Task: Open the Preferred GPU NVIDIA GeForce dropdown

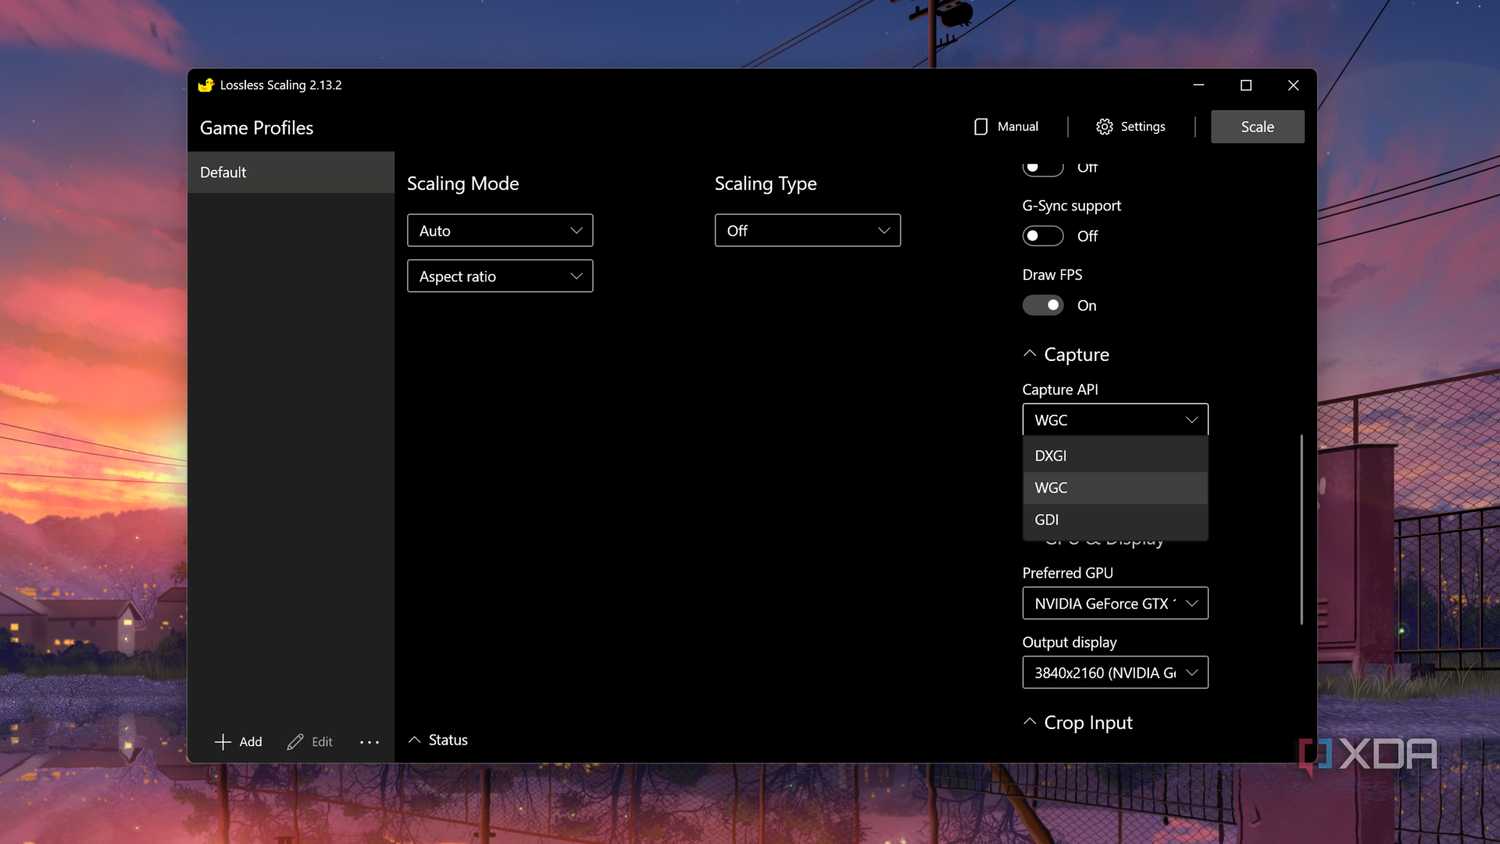Action: [x=1115, y=603]
